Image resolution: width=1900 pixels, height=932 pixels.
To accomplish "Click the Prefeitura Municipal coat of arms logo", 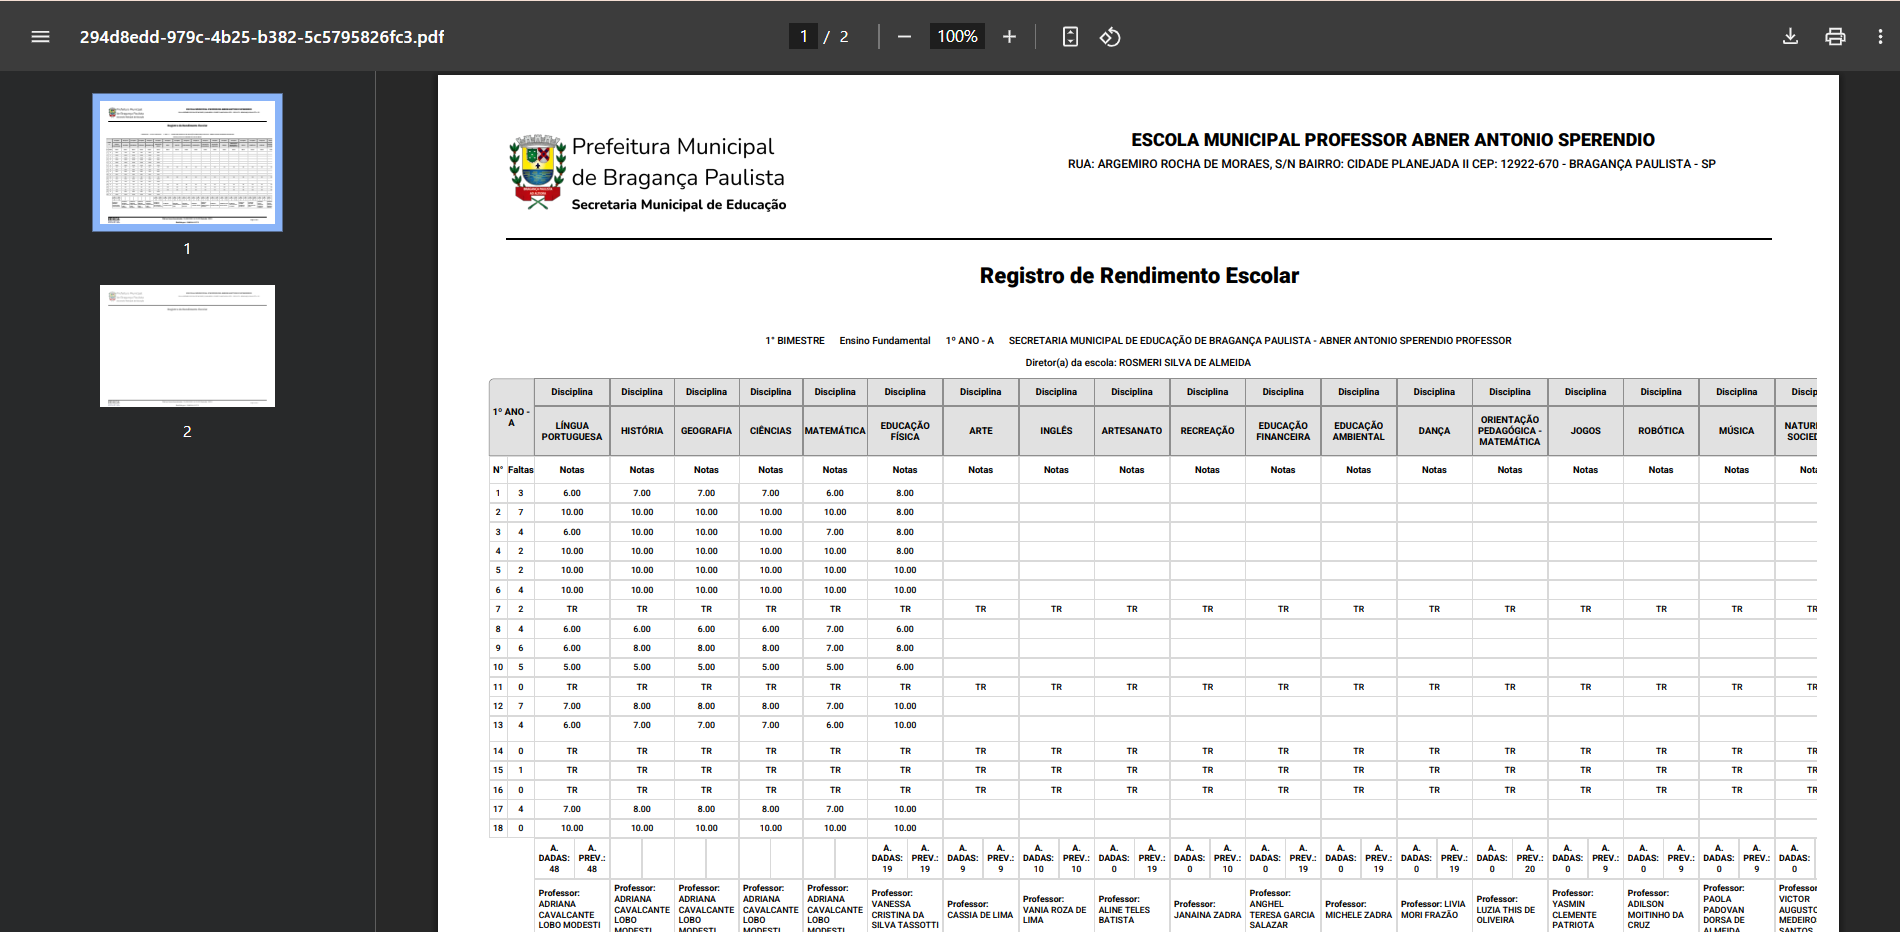I will [538, 172].
